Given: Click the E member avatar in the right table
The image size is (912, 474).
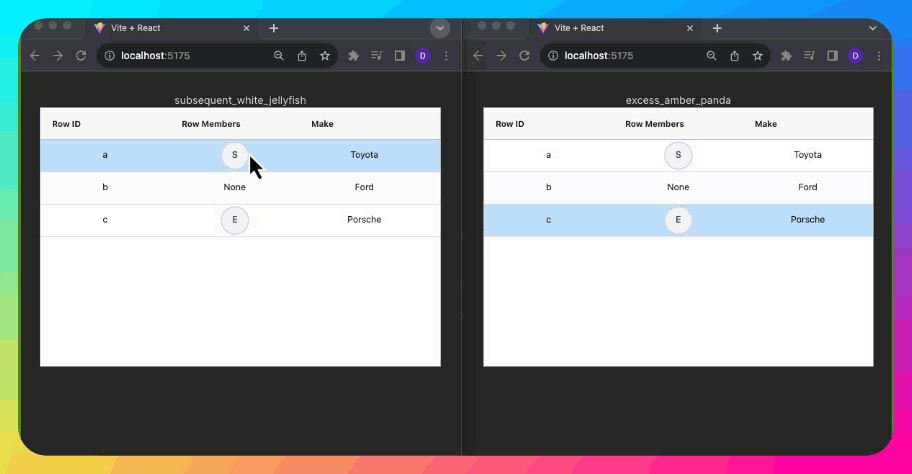Looking at the screenshot, I should (x=678, y=220).
